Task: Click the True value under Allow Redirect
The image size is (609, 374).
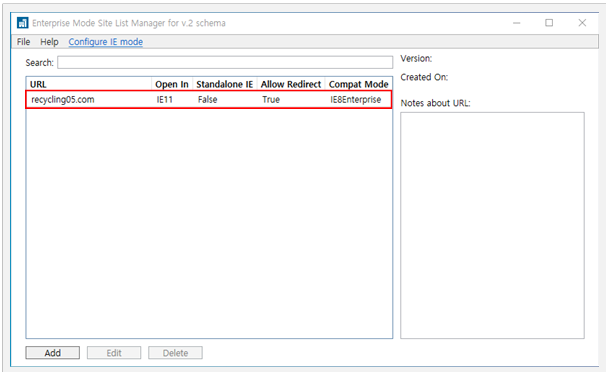Action: (x=271, y=99)
